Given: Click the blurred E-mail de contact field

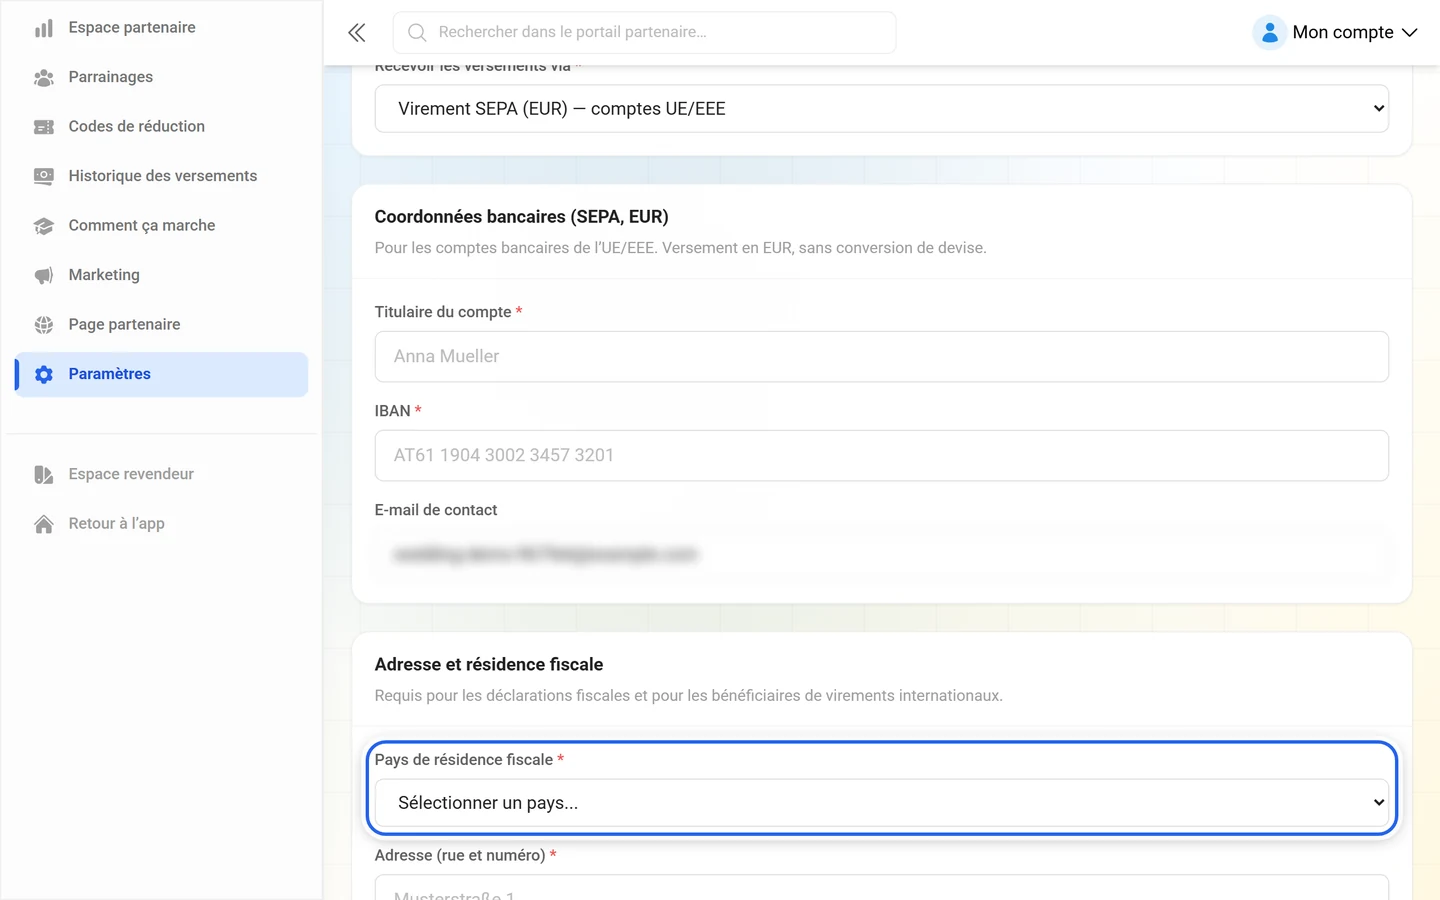Looking at the screenshot, I should [882, 555].
